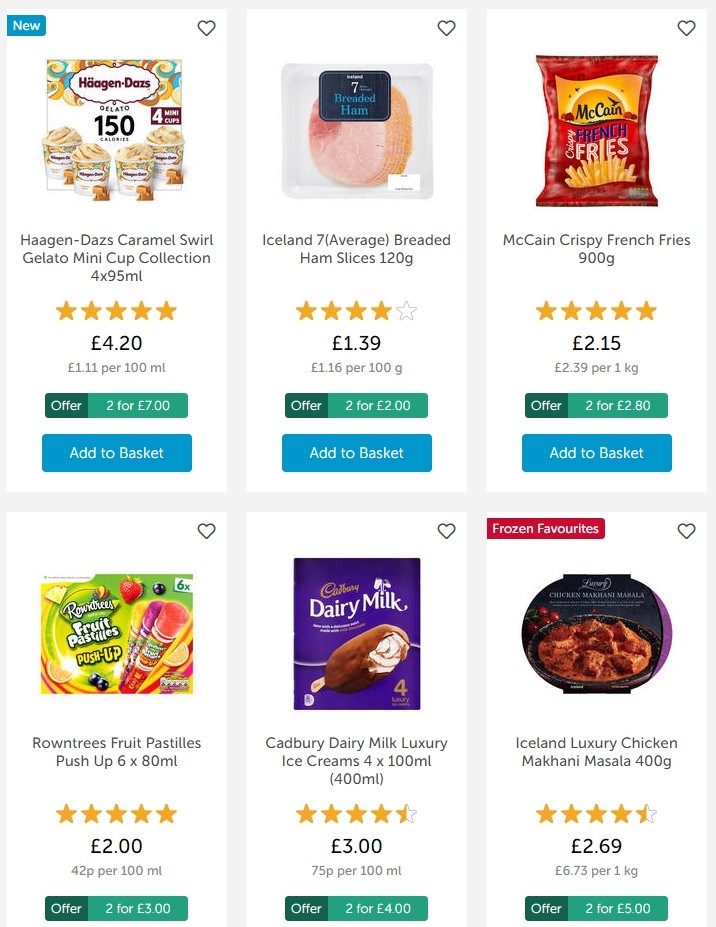Click the Iceland Luxury Chicken Makhani Masala title

pyautogui.click(x=597, y=752)
